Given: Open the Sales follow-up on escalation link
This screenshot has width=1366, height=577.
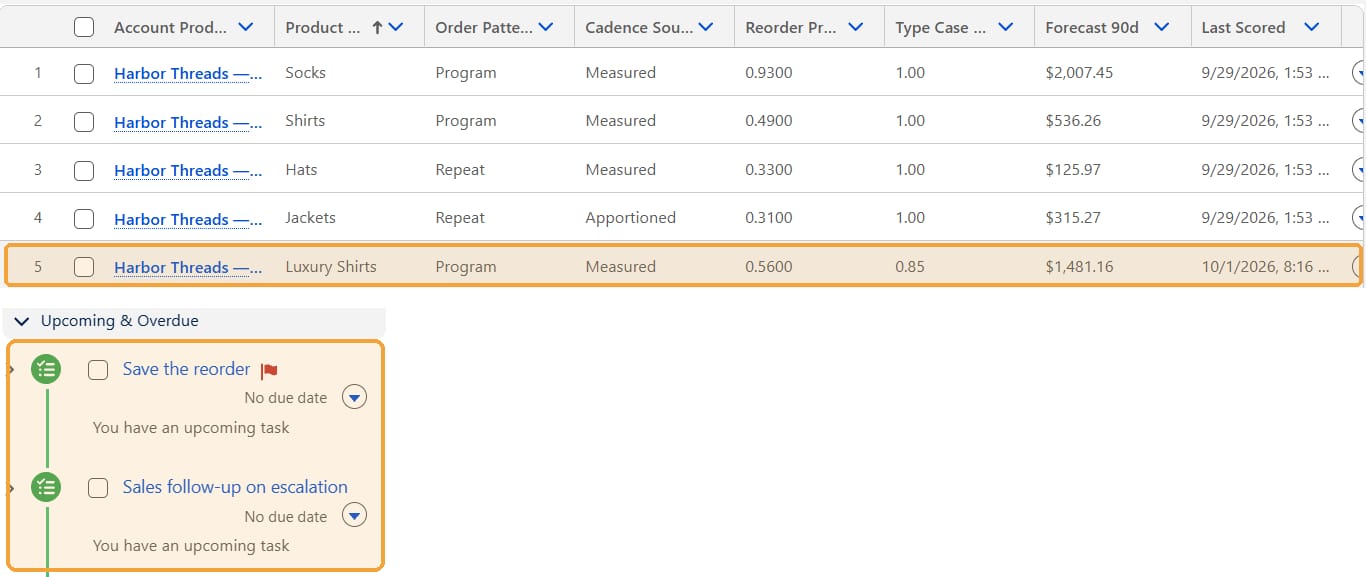Looking at the screenshot, I should point(235,487).
